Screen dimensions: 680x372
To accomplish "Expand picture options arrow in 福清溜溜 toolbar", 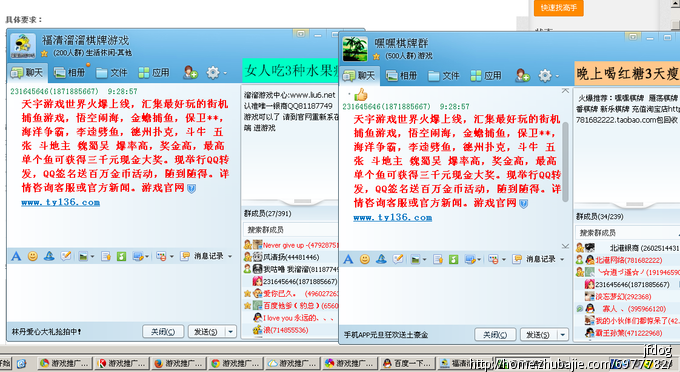I will (92, 257).
